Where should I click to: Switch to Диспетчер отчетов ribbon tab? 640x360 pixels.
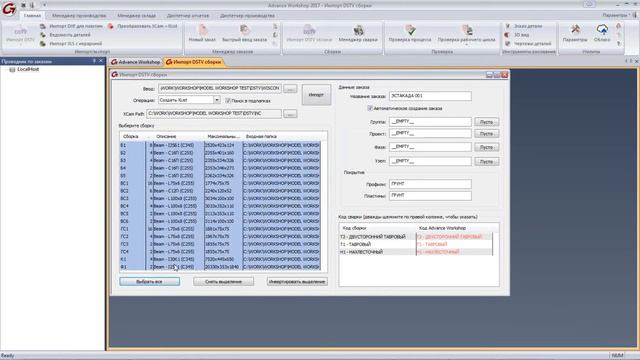188,16
